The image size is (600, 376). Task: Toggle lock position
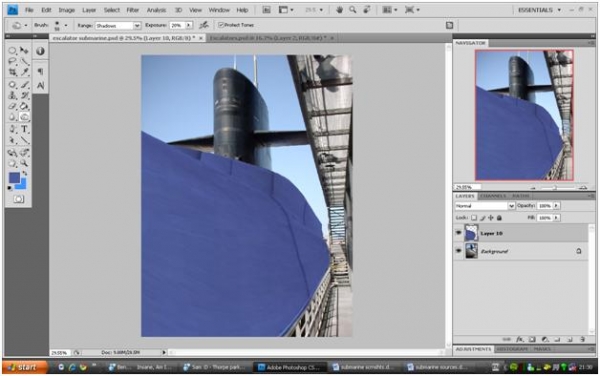(x=491, y=218)
